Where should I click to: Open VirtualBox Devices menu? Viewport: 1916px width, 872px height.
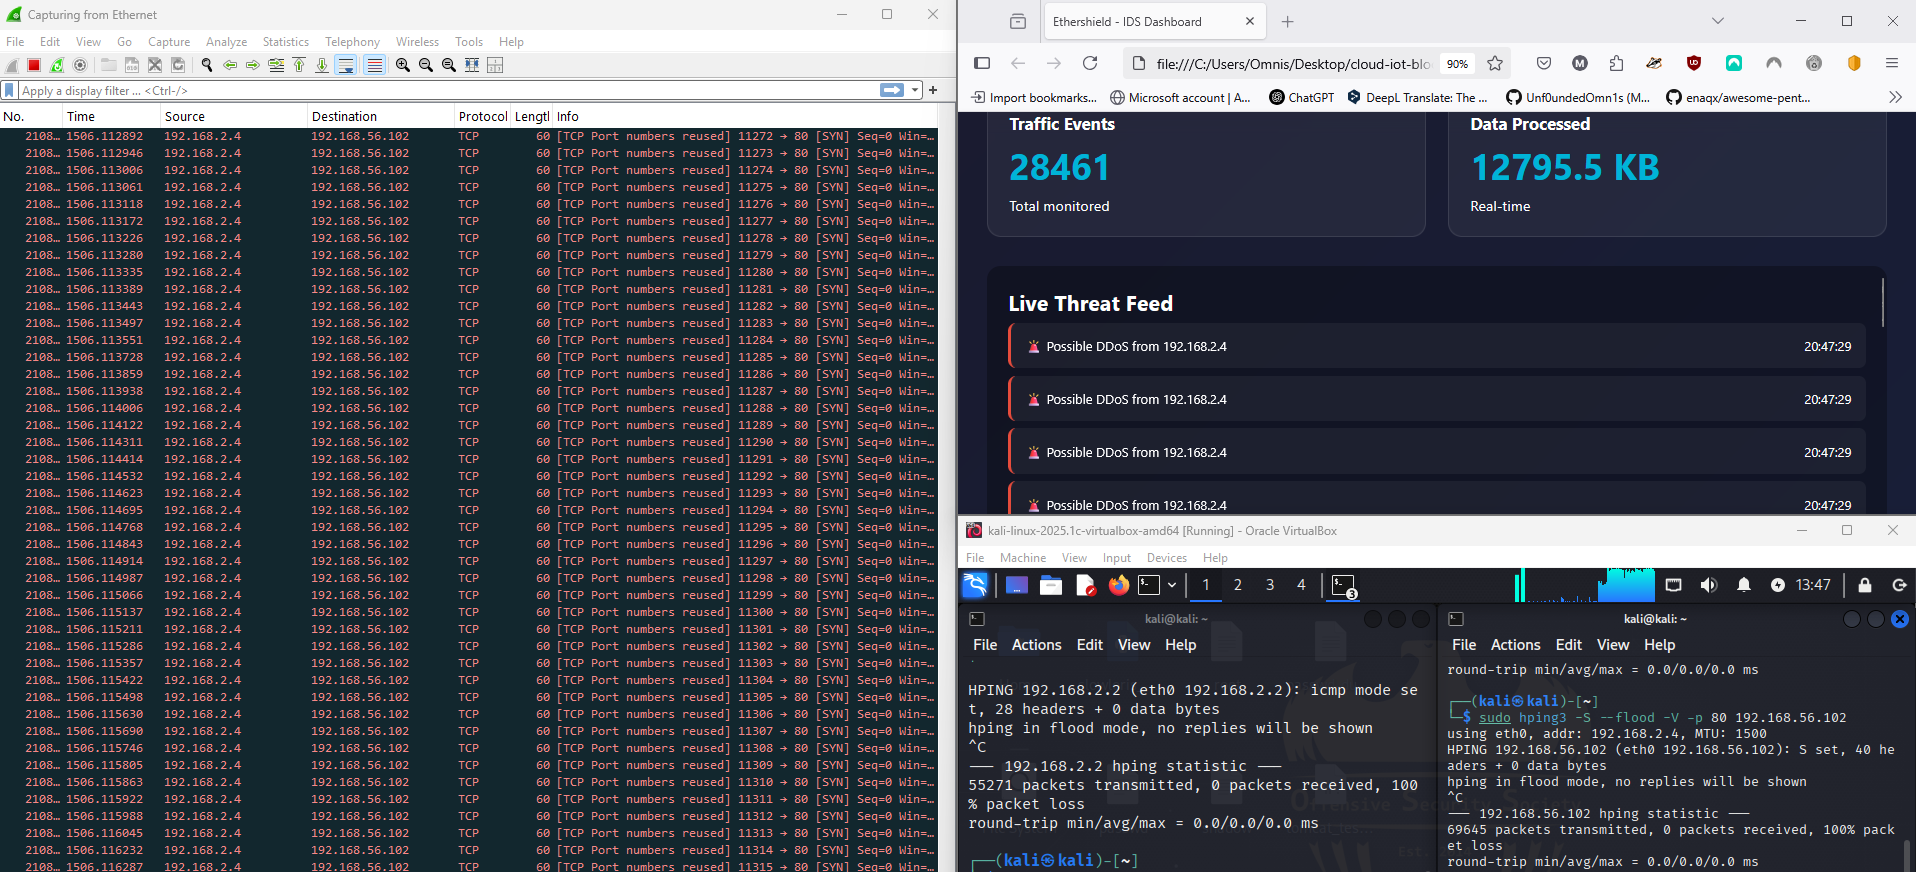point(1167,558)
